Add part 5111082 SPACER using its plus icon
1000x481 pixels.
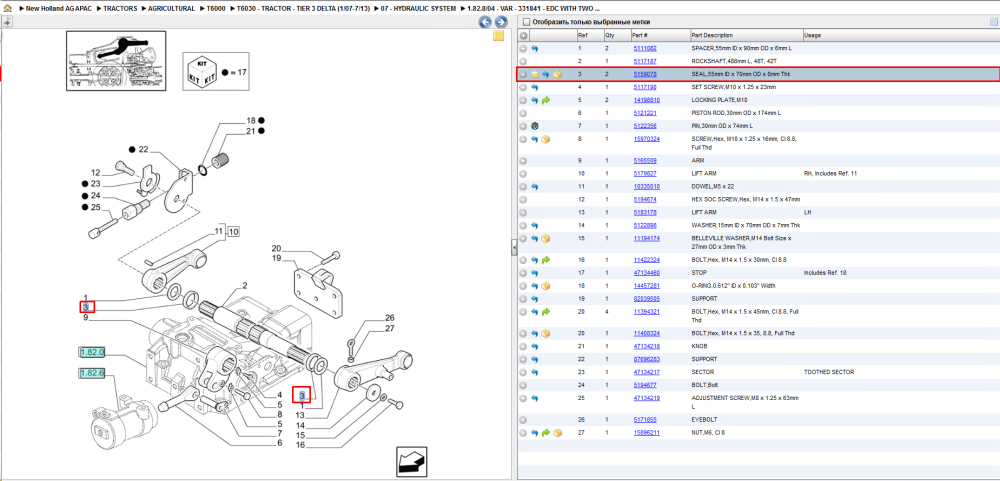point(523,48)
